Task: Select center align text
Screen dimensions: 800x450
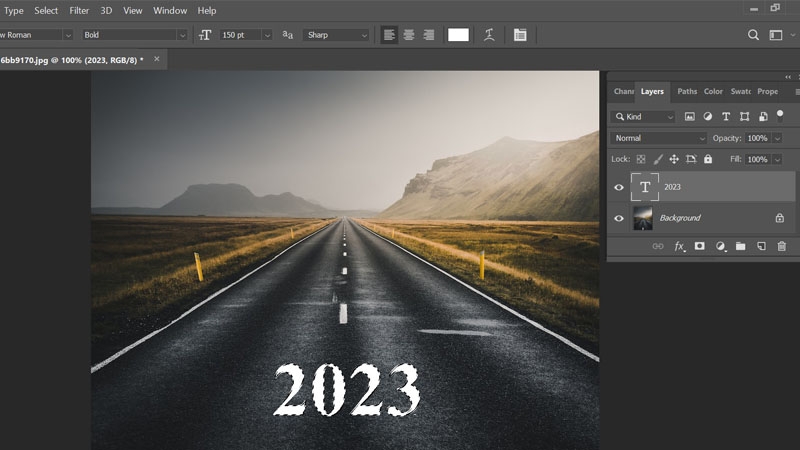Action: pos(409,35)
